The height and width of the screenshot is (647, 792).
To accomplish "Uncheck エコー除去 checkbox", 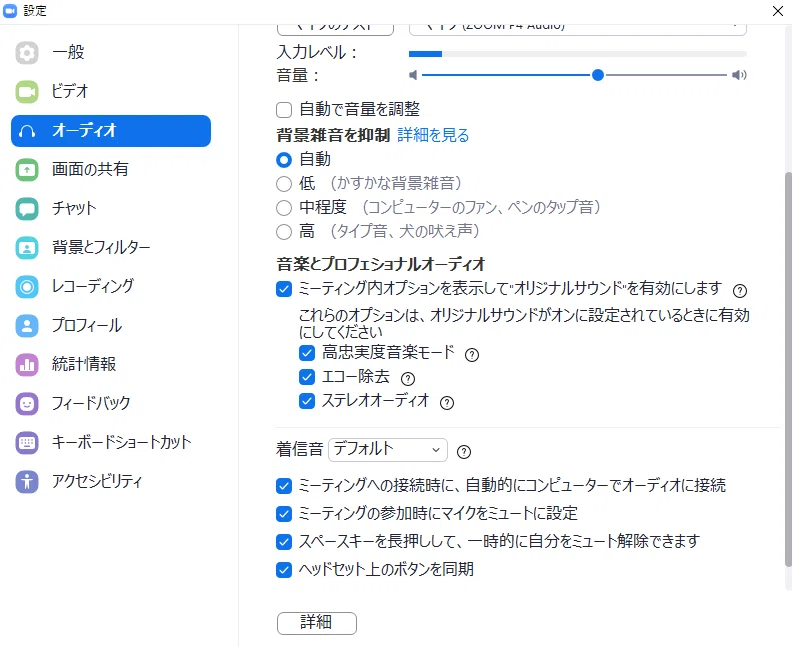I will point(307,377).
